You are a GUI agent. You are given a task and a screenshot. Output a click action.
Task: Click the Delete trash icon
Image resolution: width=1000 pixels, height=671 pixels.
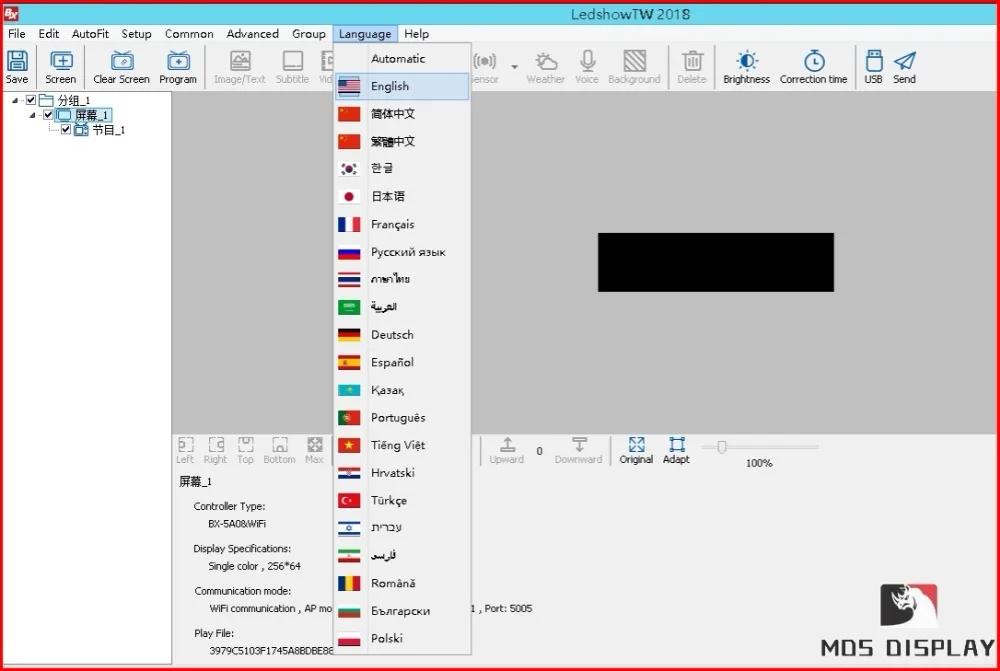coord(692,67)
